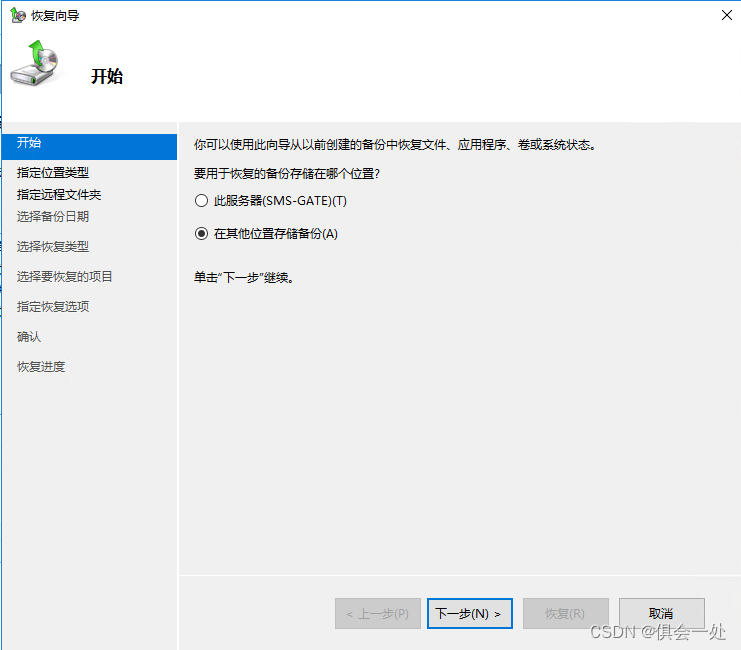Click the backup drive disc icon
The height and width of the screenshot is (650, 741).
click(35, 63)
